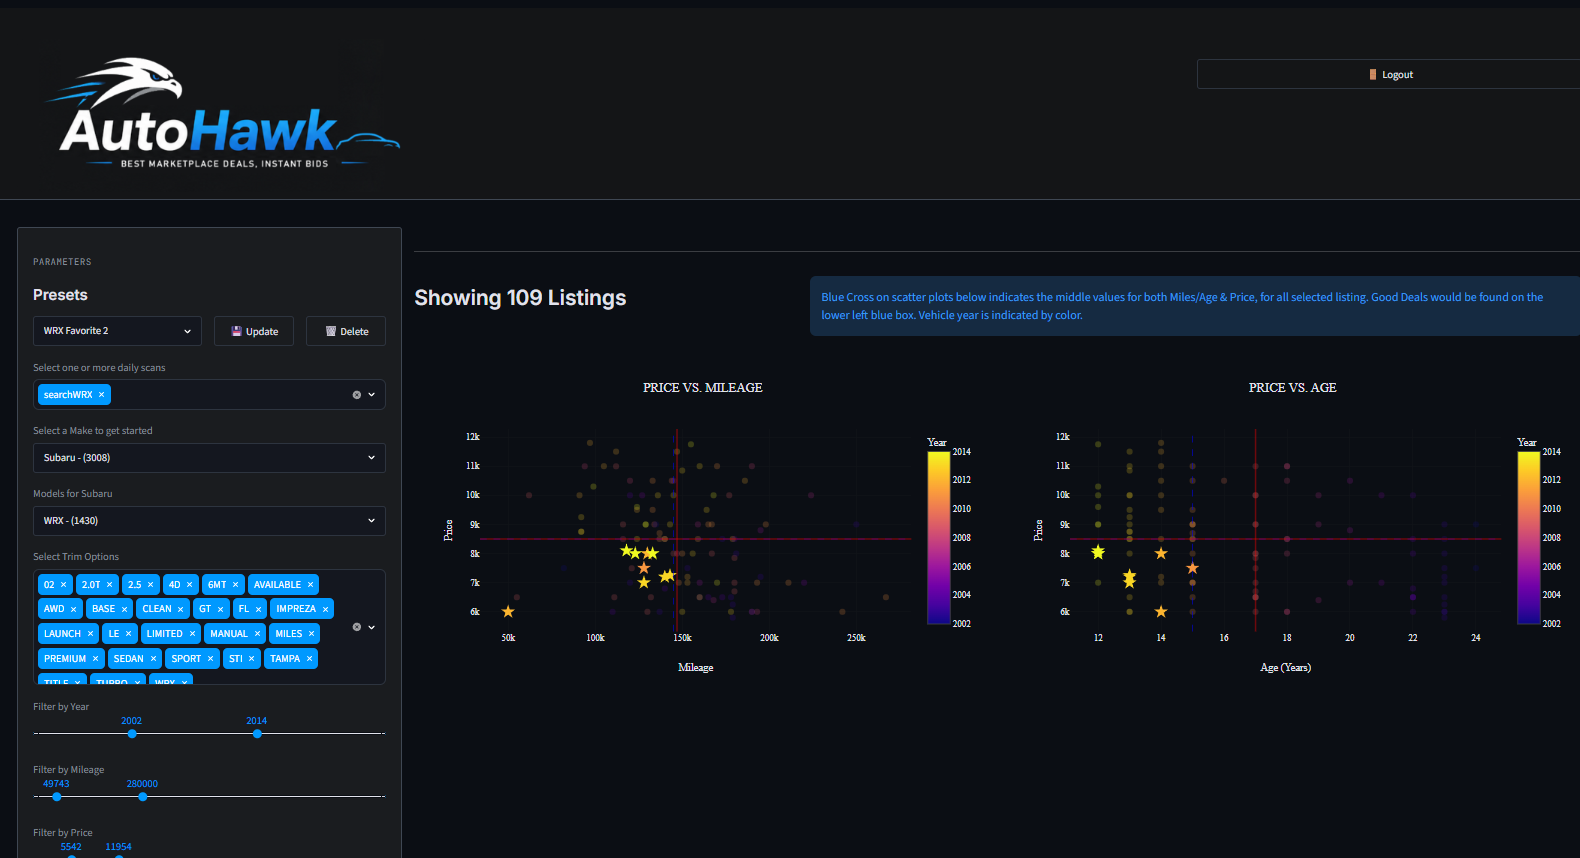1580x858 pixels.
Task: Click the Delete preset button
Action: (x=346, y=331)
